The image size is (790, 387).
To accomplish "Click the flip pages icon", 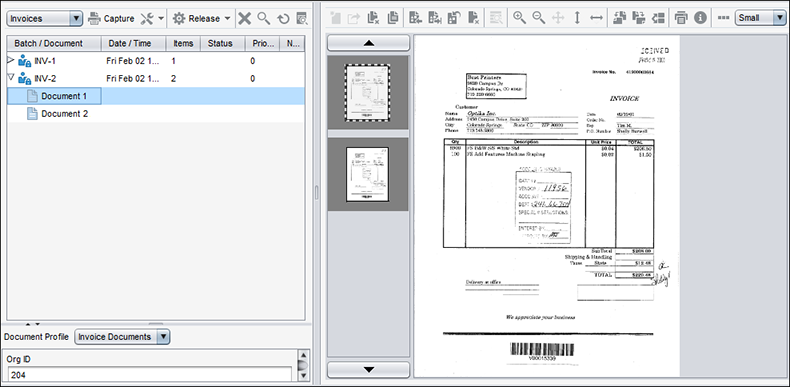I will pos(639,18).
